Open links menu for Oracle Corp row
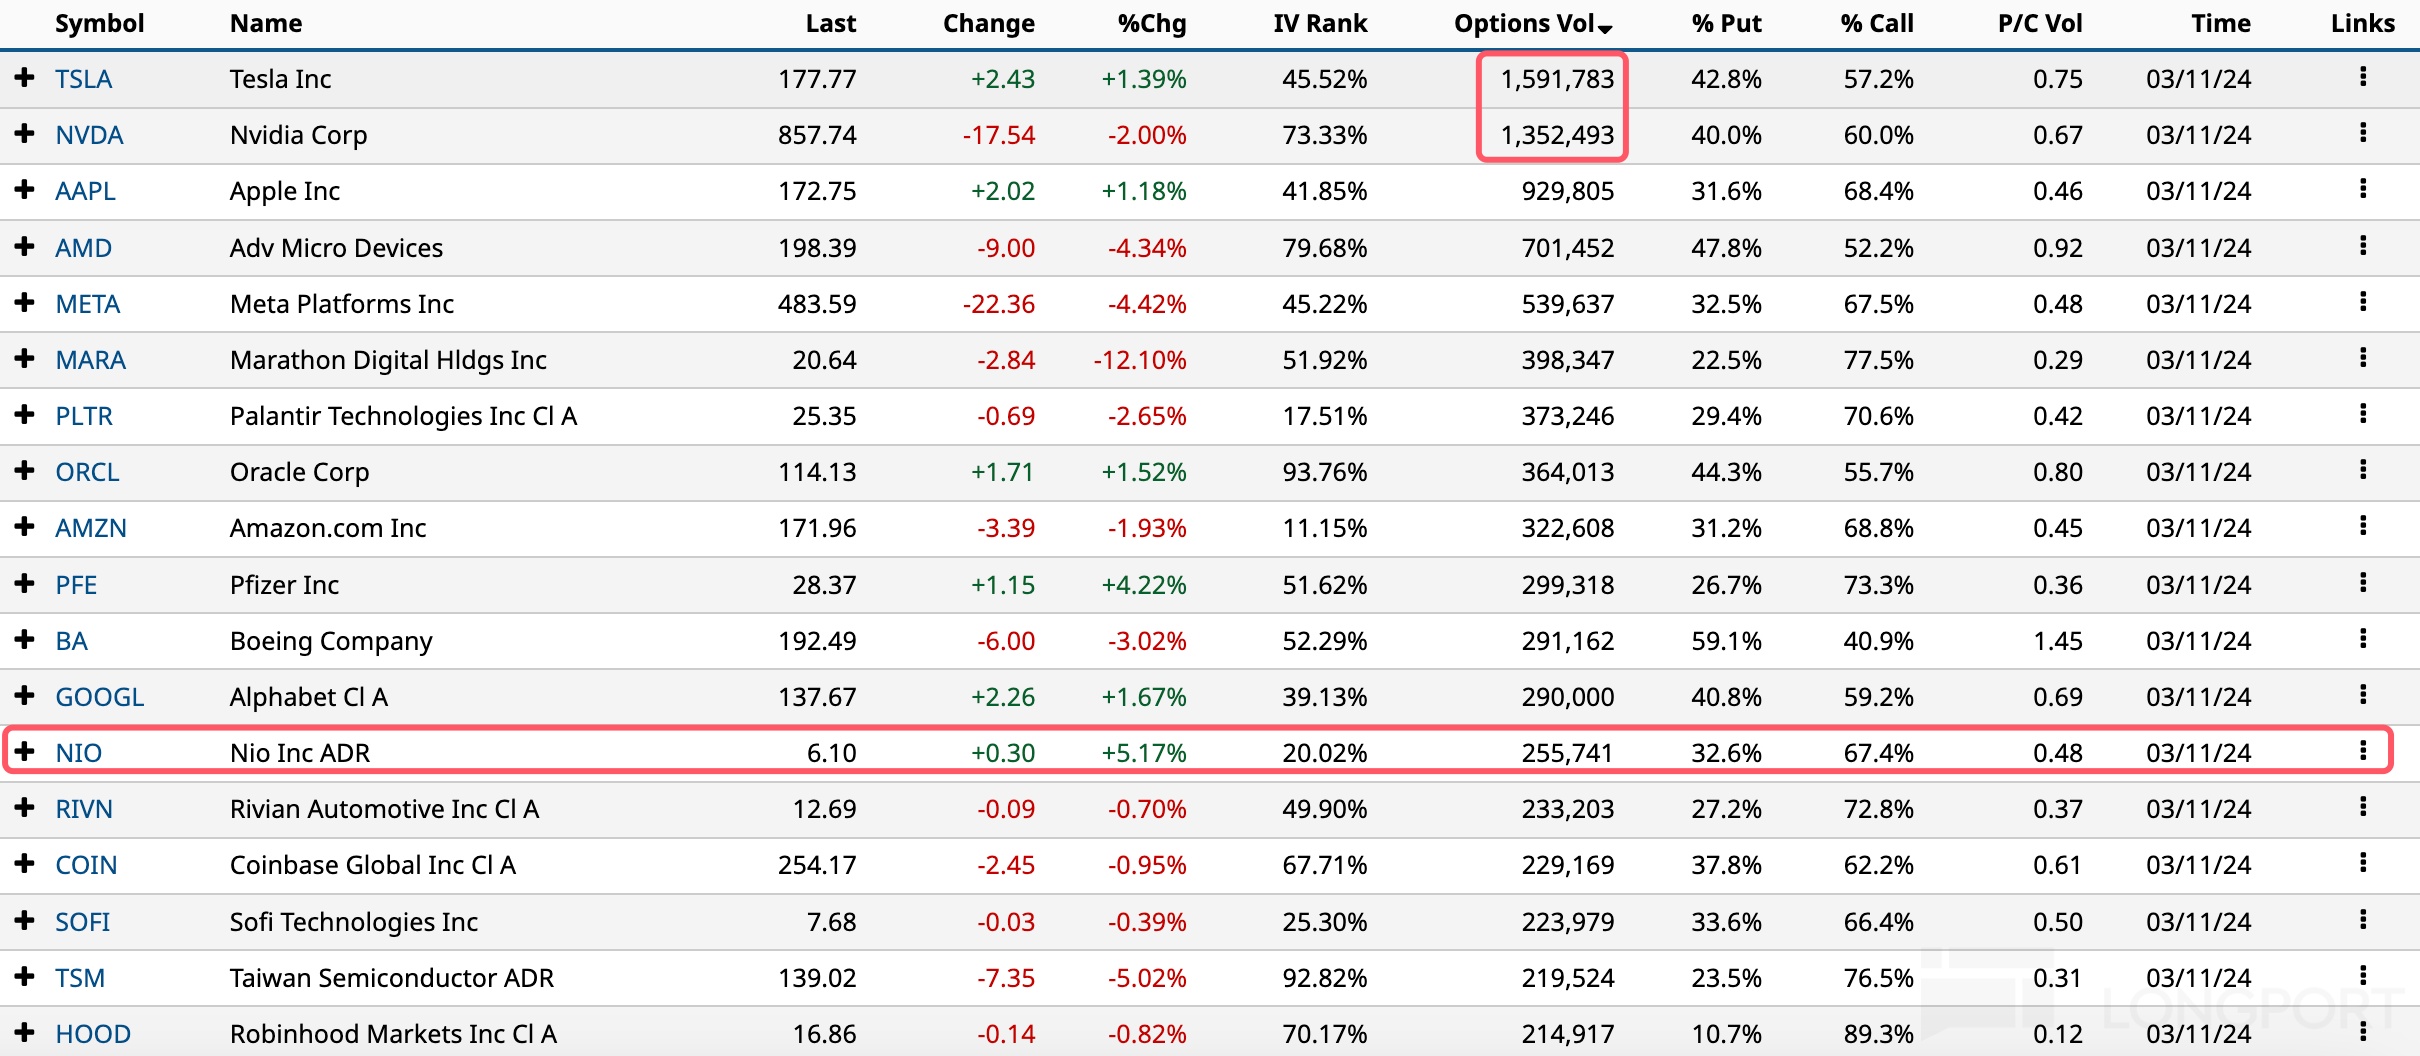This screenshot has width=2420, height=1056. tap(2362, 470)
